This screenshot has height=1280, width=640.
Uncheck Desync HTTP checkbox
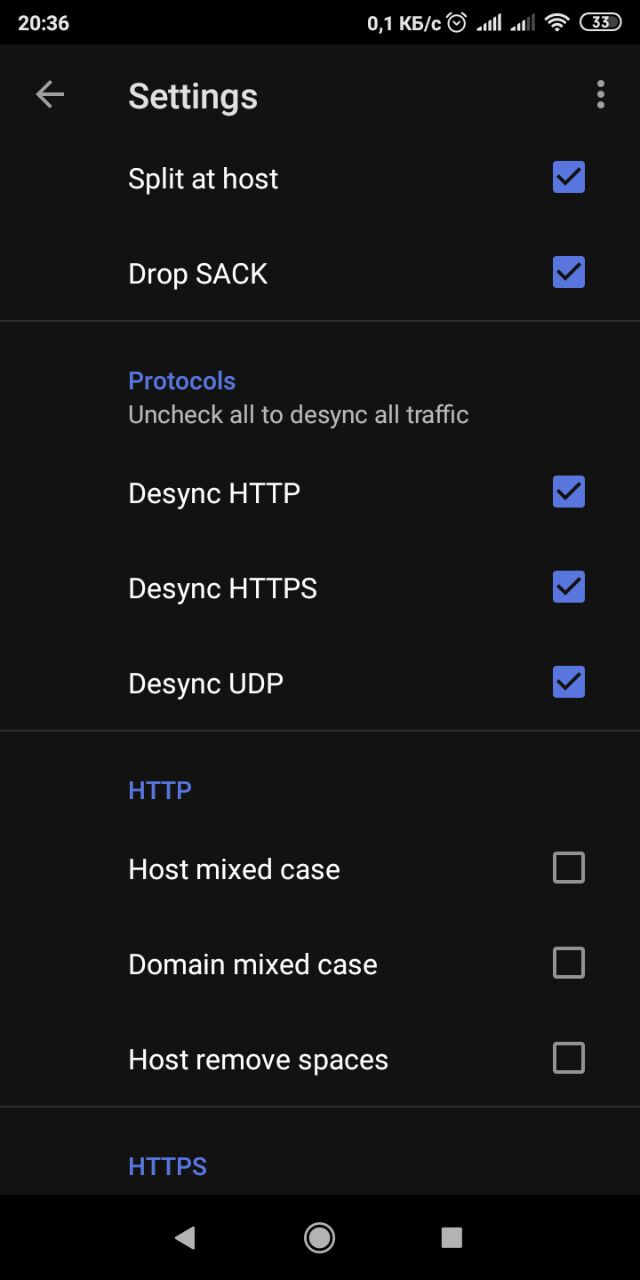click(569, 492)
